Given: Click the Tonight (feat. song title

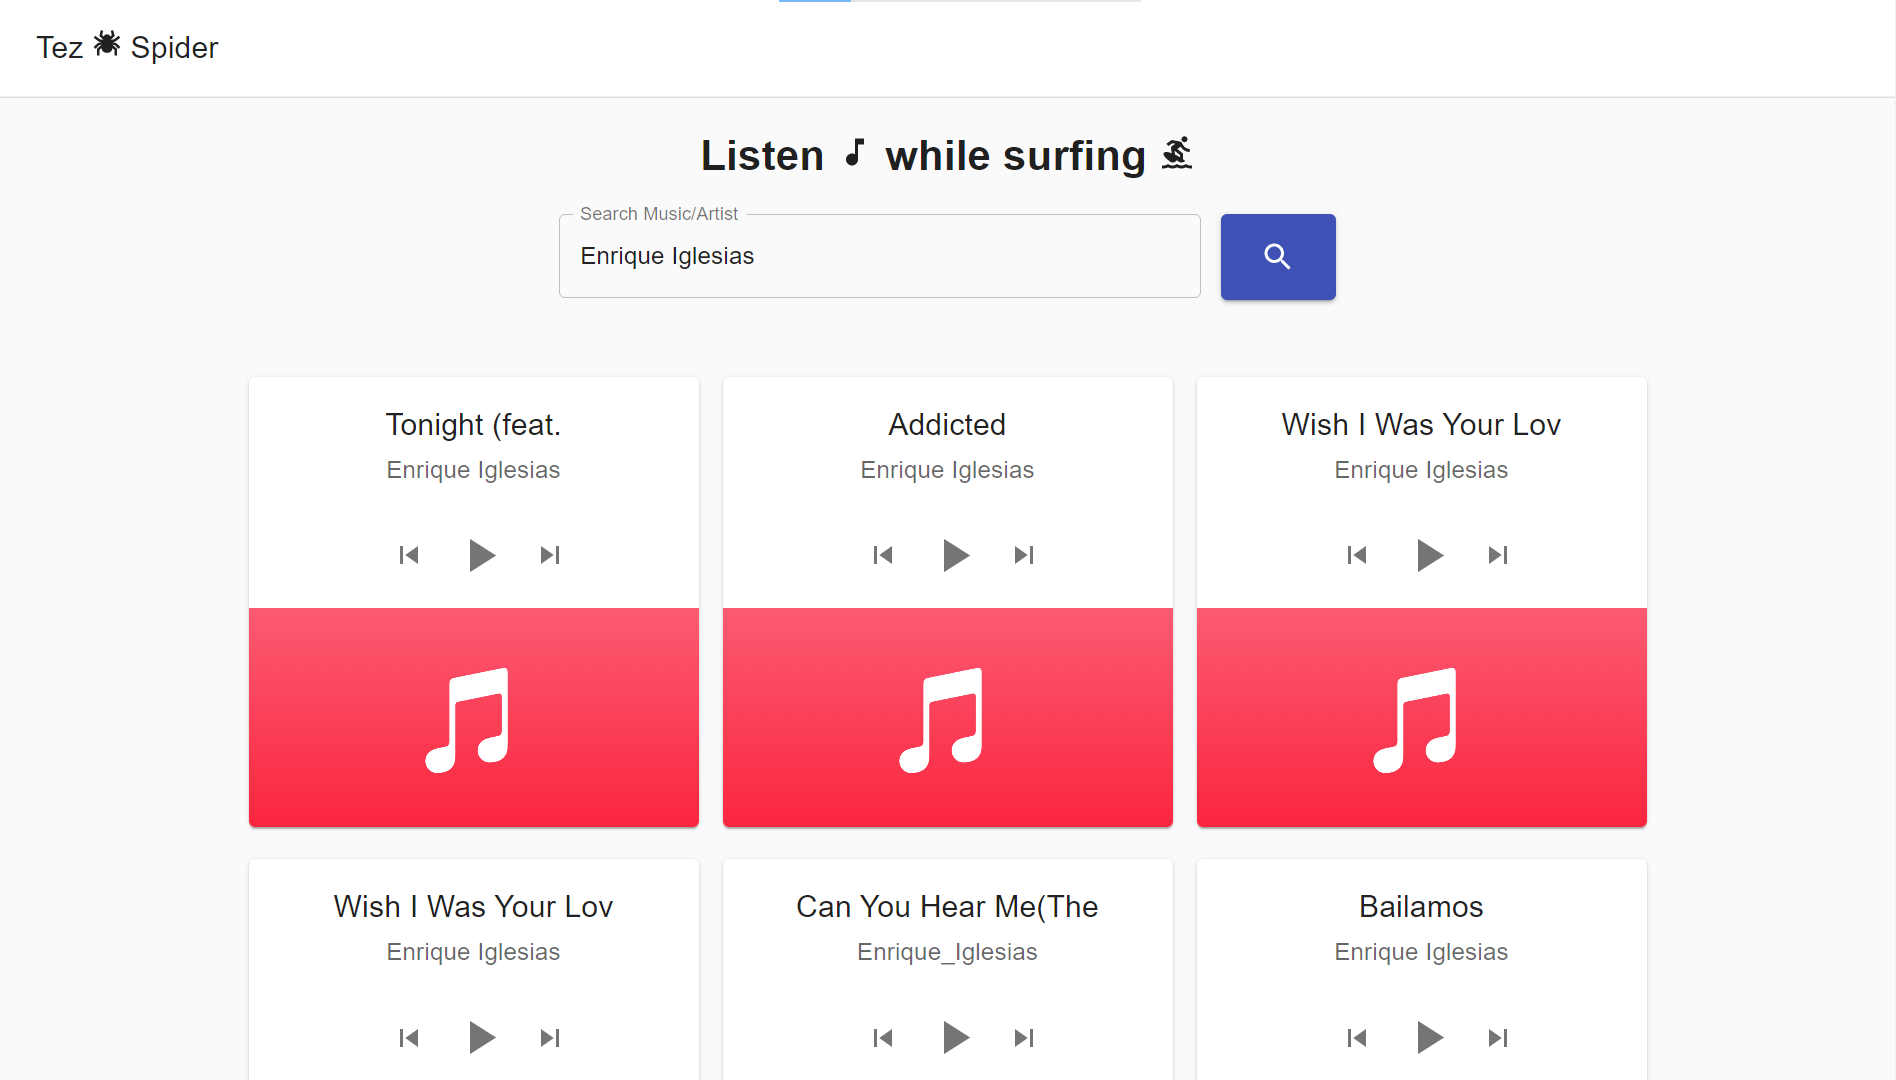Looking at the screenshot, I should 474,425.
